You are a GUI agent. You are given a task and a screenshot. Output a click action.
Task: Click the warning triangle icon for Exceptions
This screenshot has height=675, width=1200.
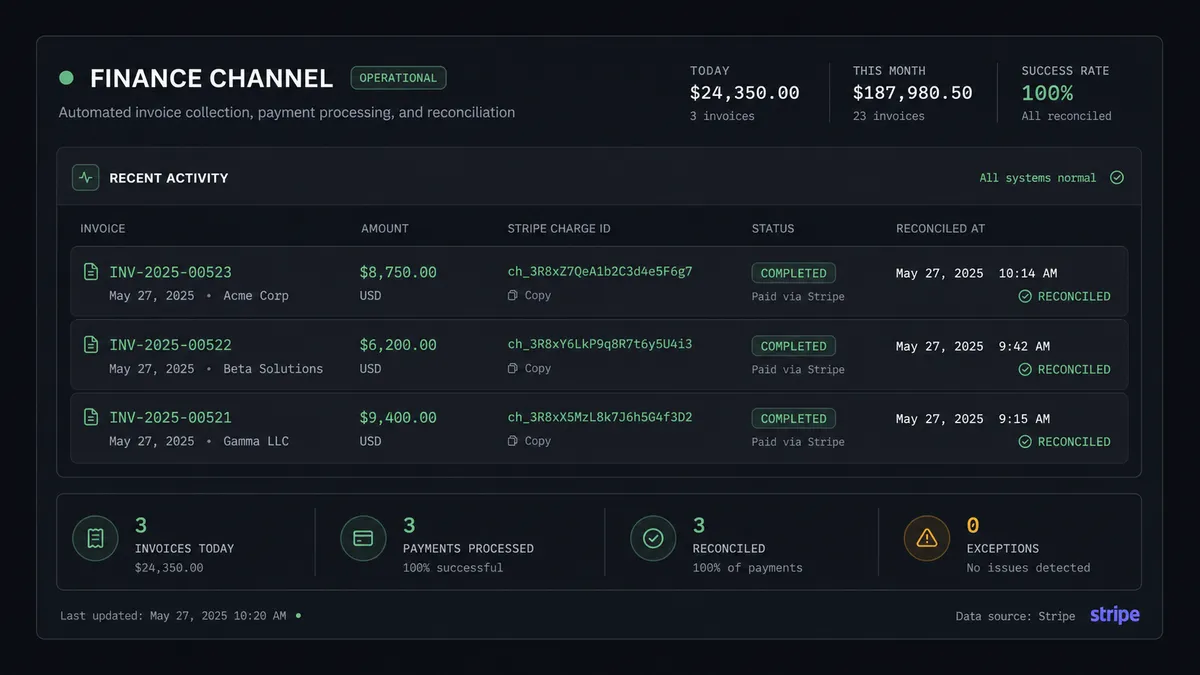[927, 539]
